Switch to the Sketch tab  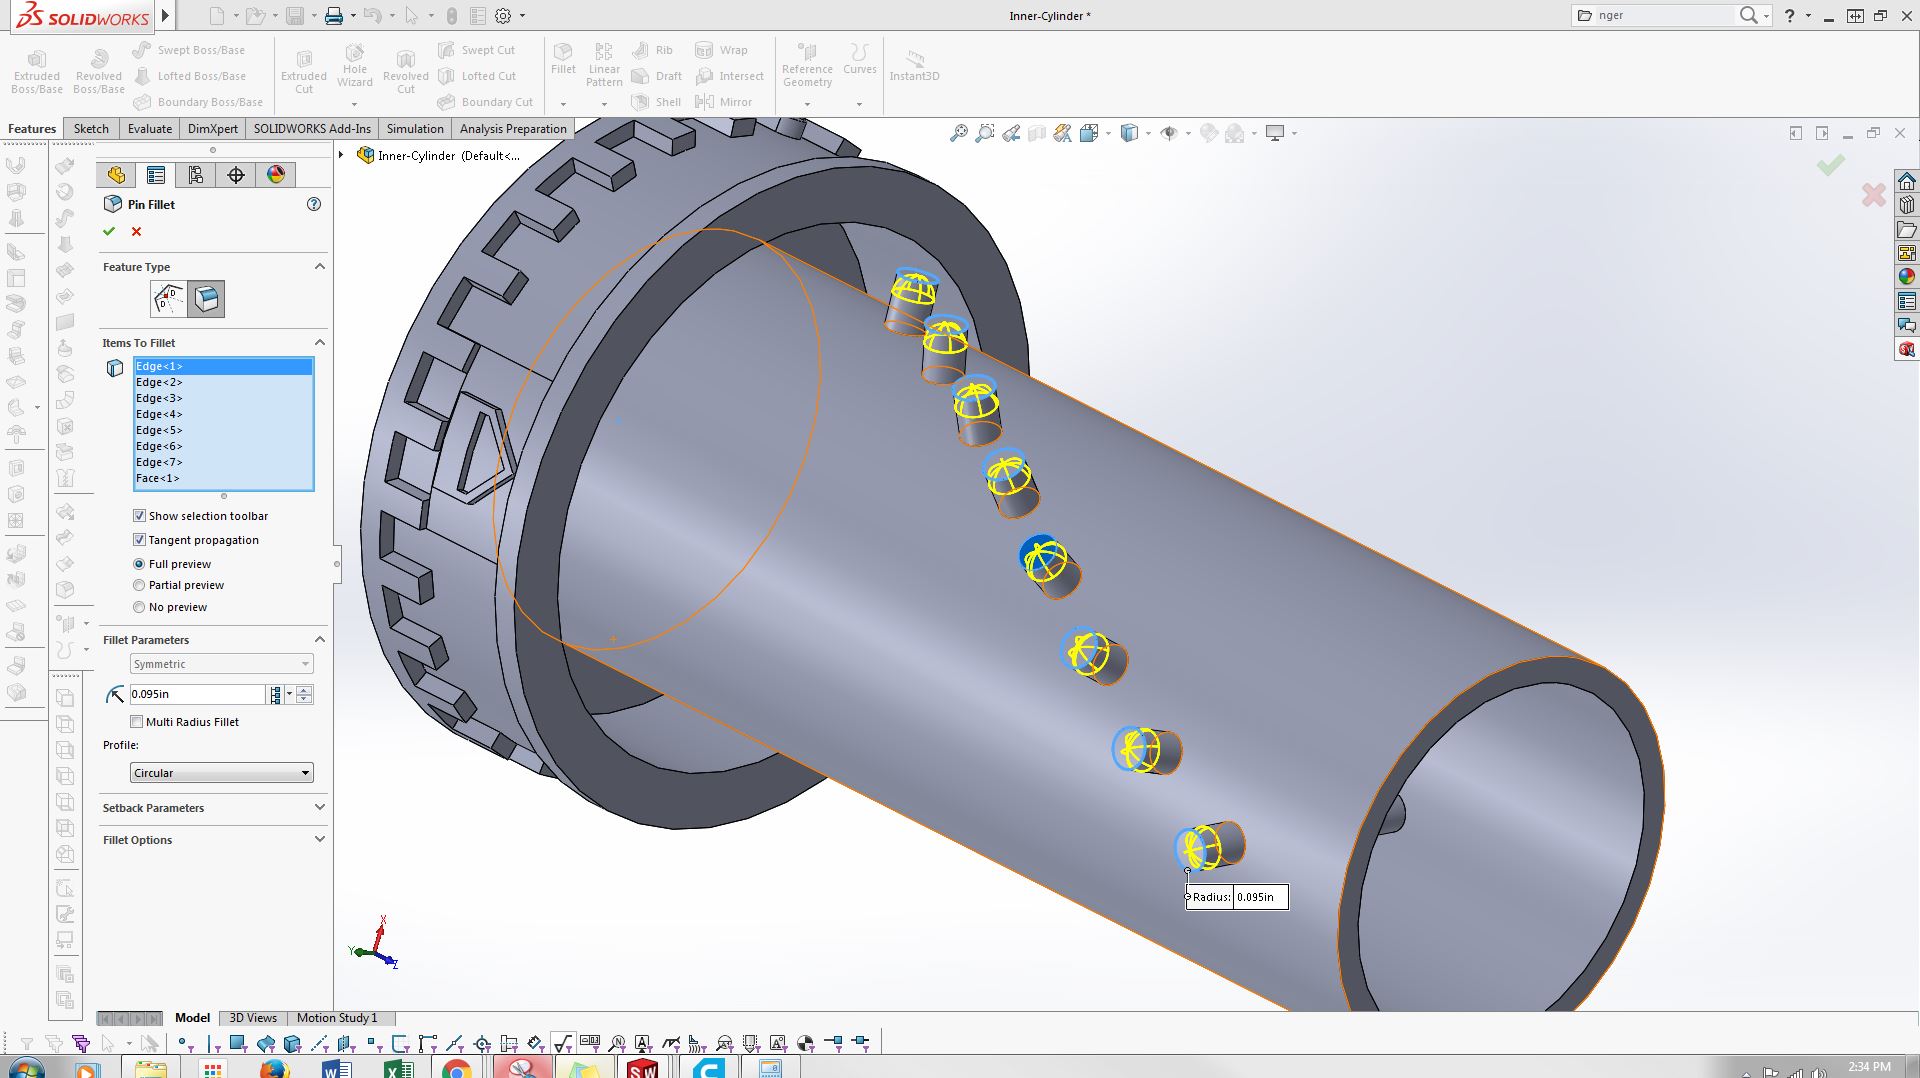point(91,128)
